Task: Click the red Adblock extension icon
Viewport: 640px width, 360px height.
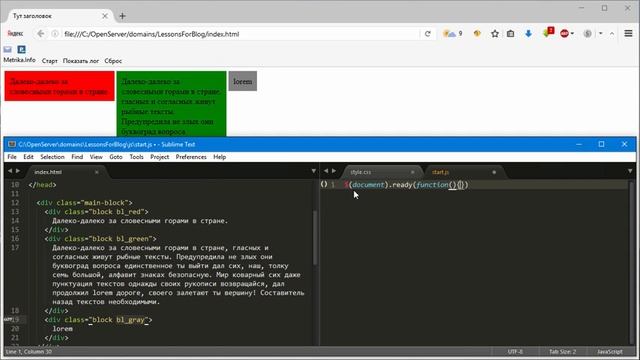Action: click(x=564, y=34)
